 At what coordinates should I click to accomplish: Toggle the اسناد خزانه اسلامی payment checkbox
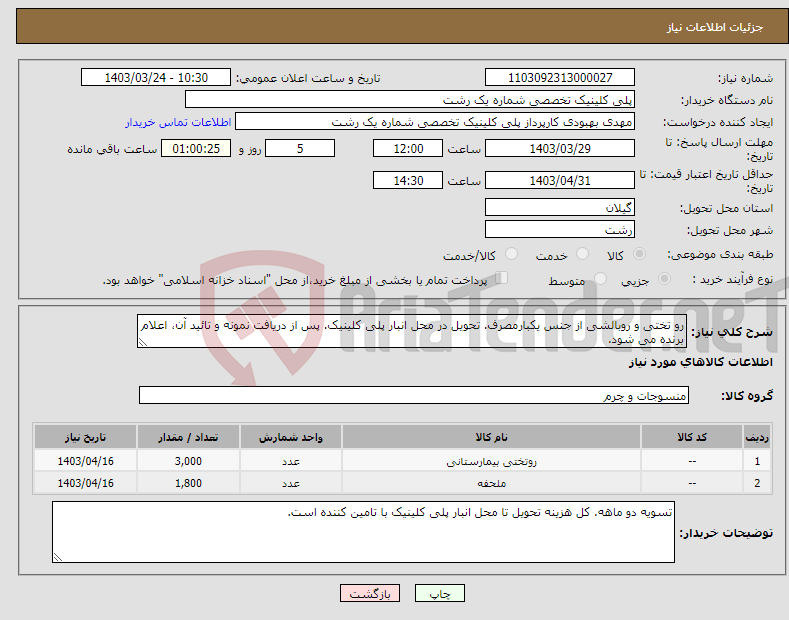point(501,278)
